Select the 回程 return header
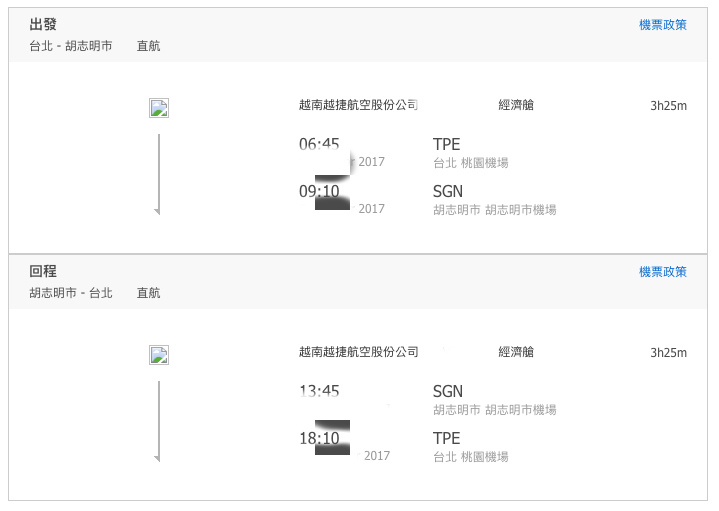Viewport: 719px width, 511px height. tap(43, 271)
